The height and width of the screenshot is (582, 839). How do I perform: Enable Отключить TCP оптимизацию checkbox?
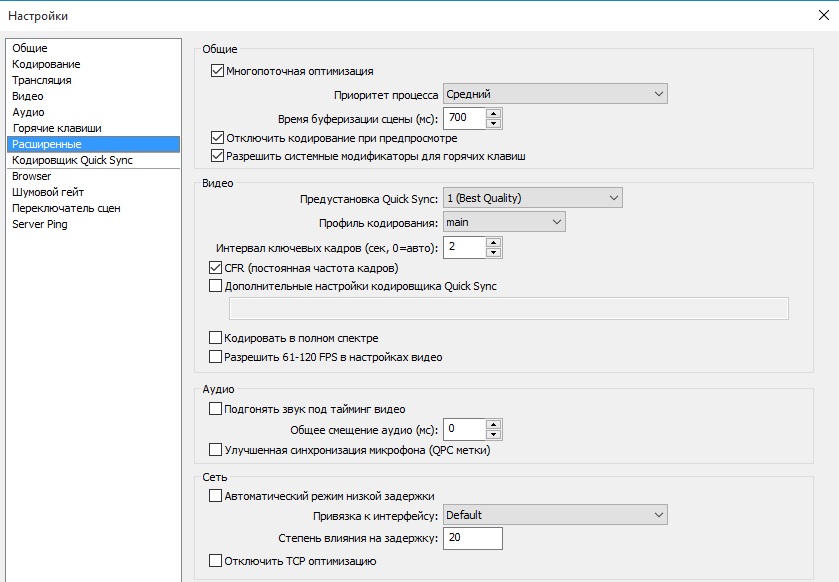[x=215, y=561]
